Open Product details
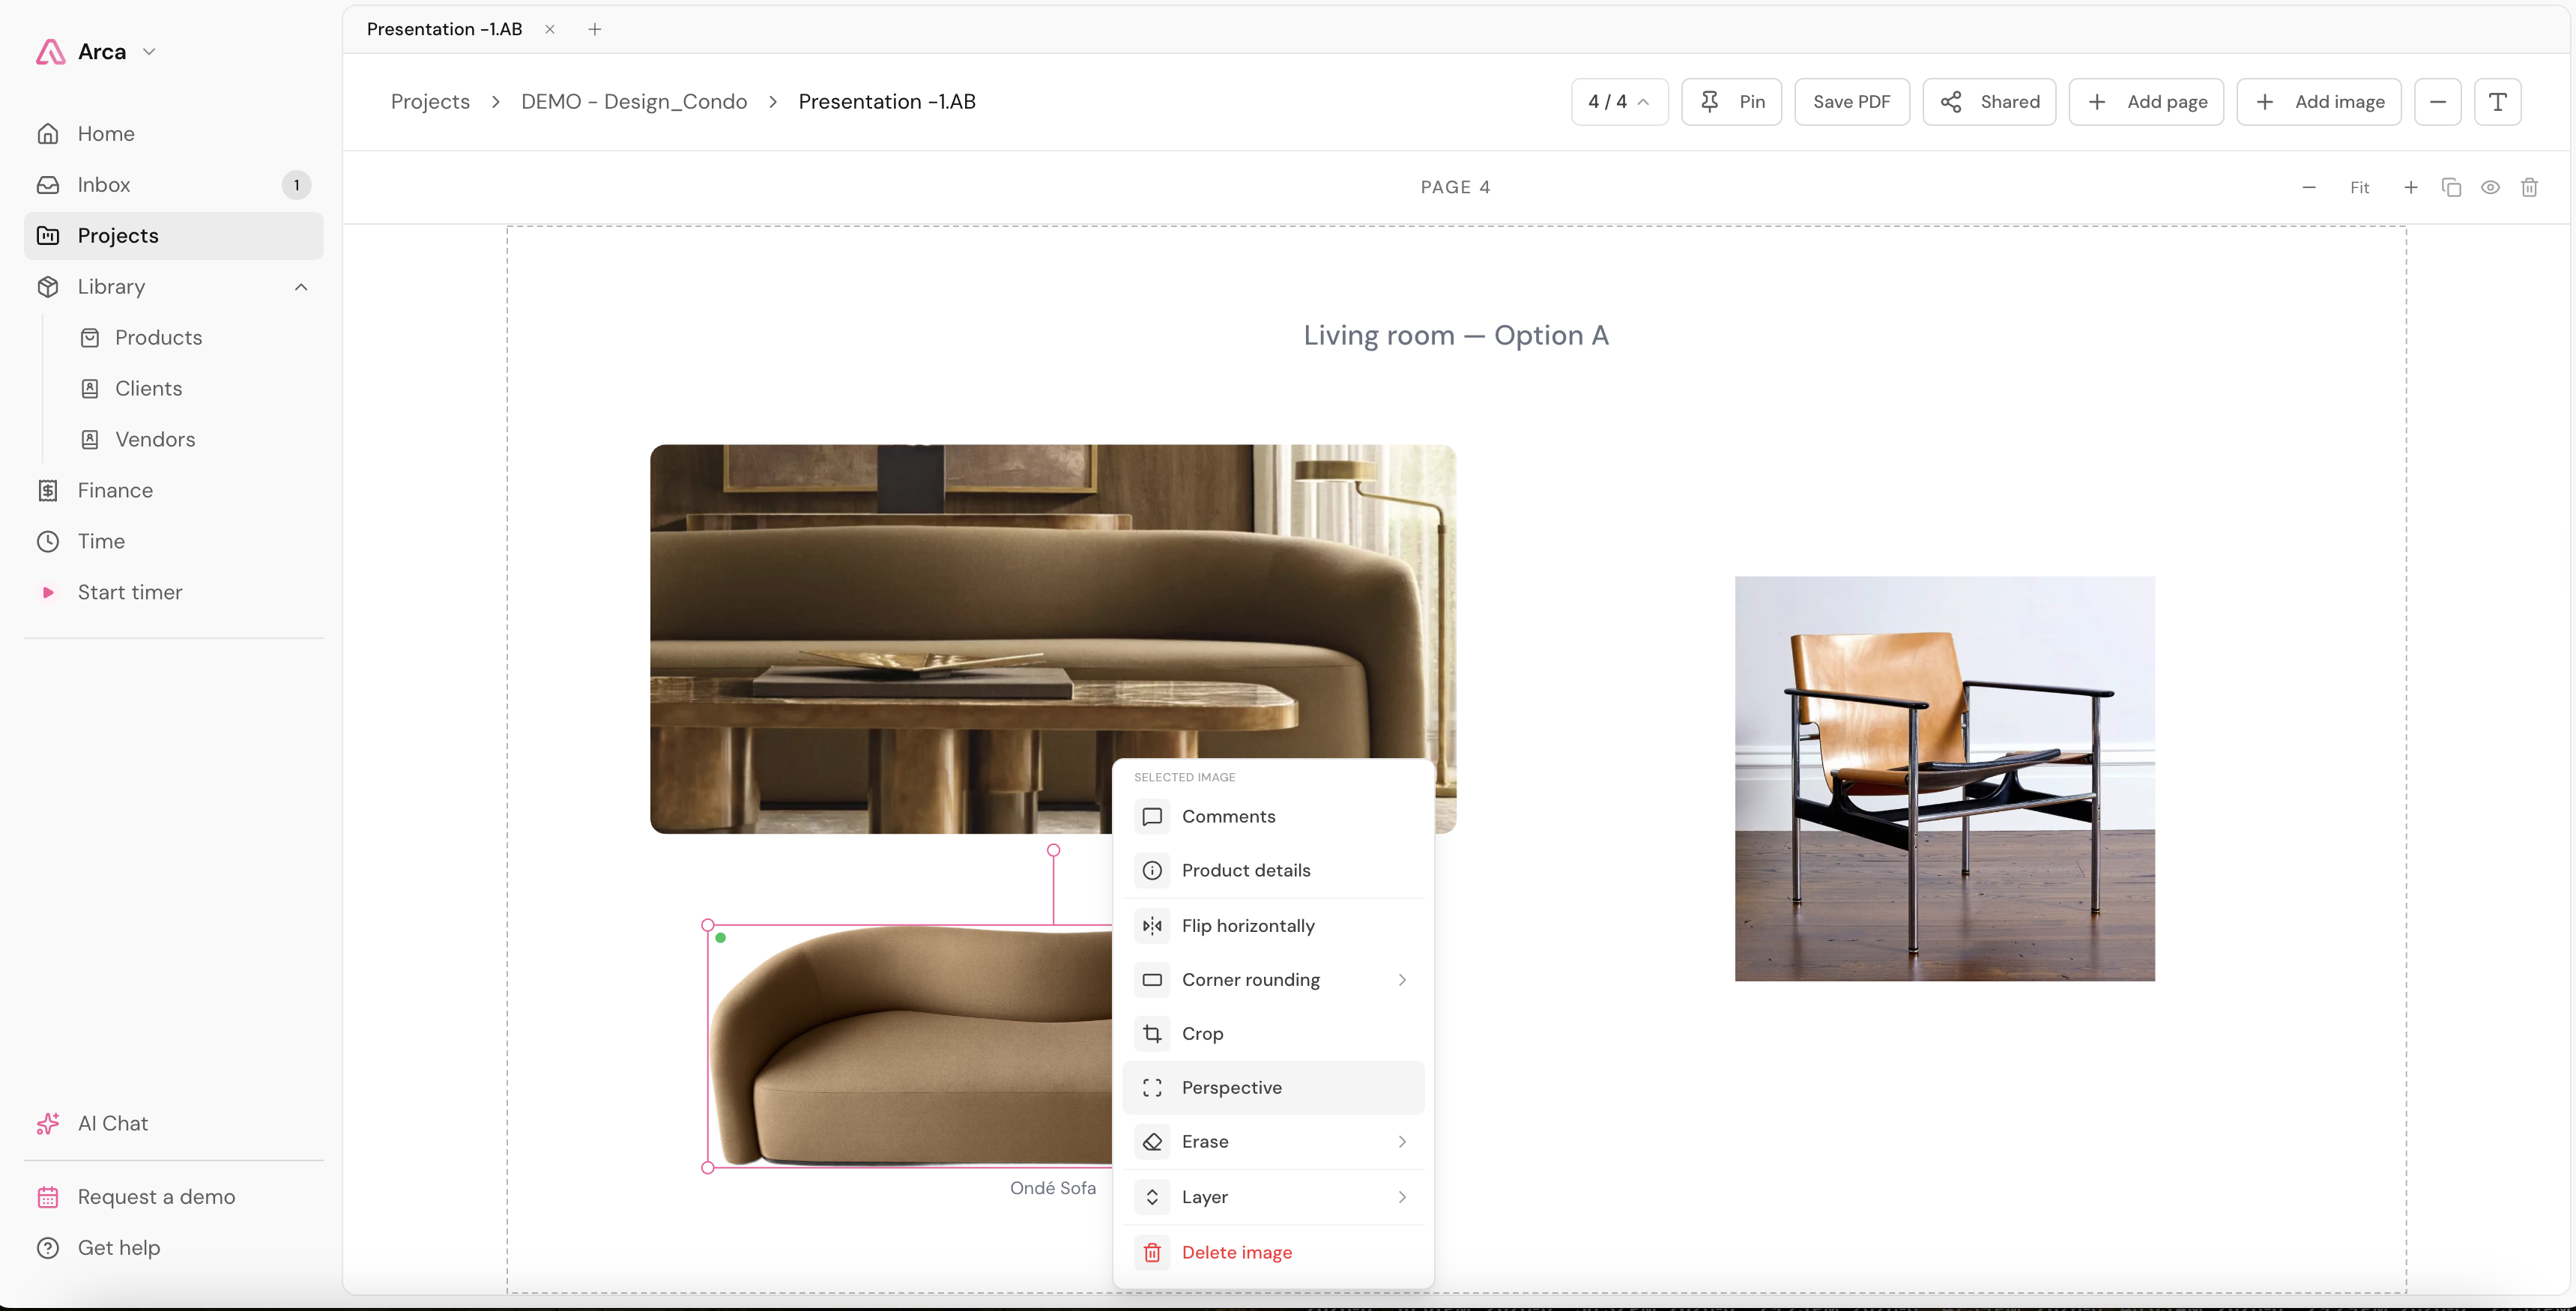 [1273, 870]
